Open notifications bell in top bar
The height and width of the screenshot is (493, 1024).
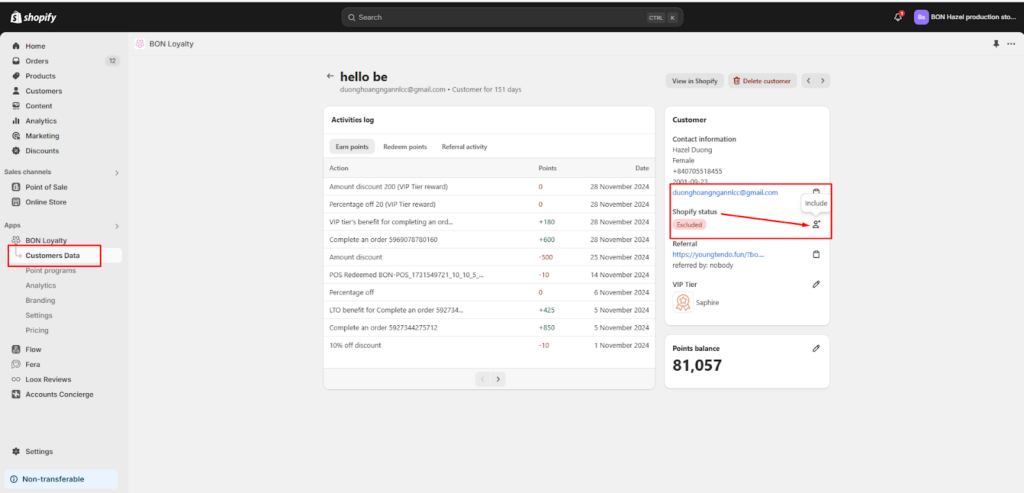click(x=897, y=17)
